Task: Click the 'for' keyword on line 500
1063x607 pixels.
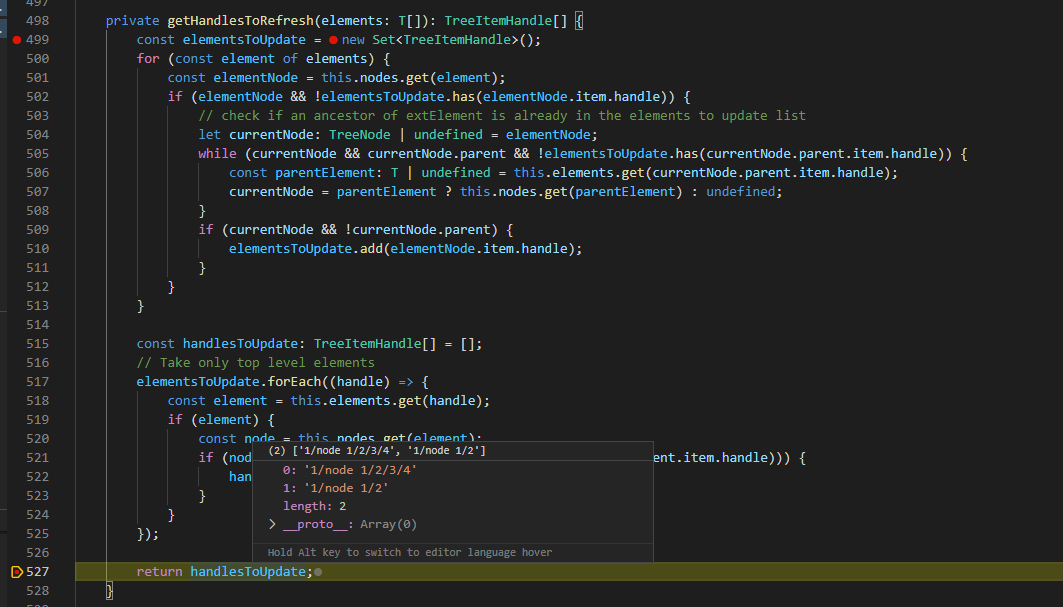Action: tap(148, 59)
